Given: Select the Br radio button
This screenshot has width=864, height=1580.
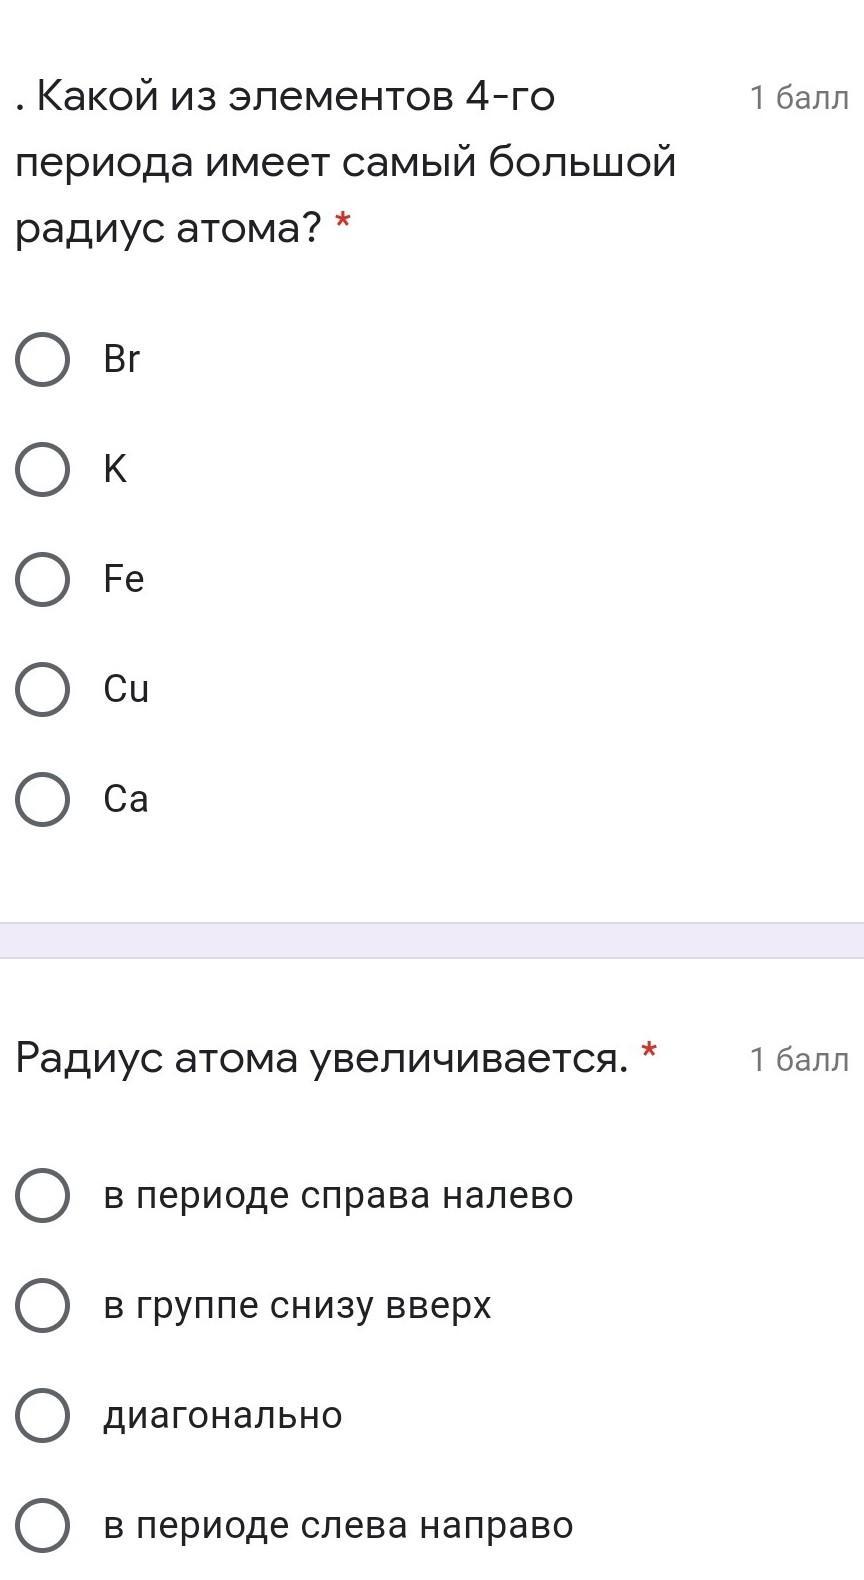Looking at the screenshot, I should pos(43,360).
